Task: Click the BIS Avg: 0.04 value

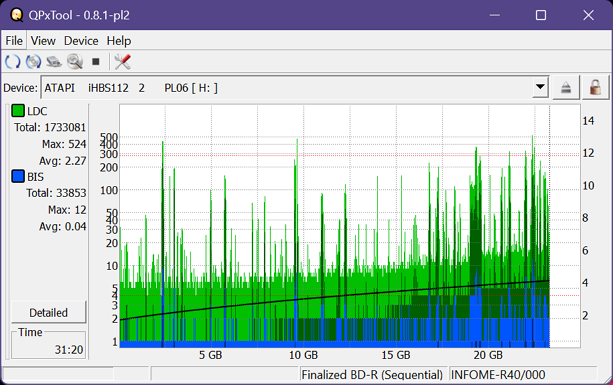Action: [x=63, y=226]
